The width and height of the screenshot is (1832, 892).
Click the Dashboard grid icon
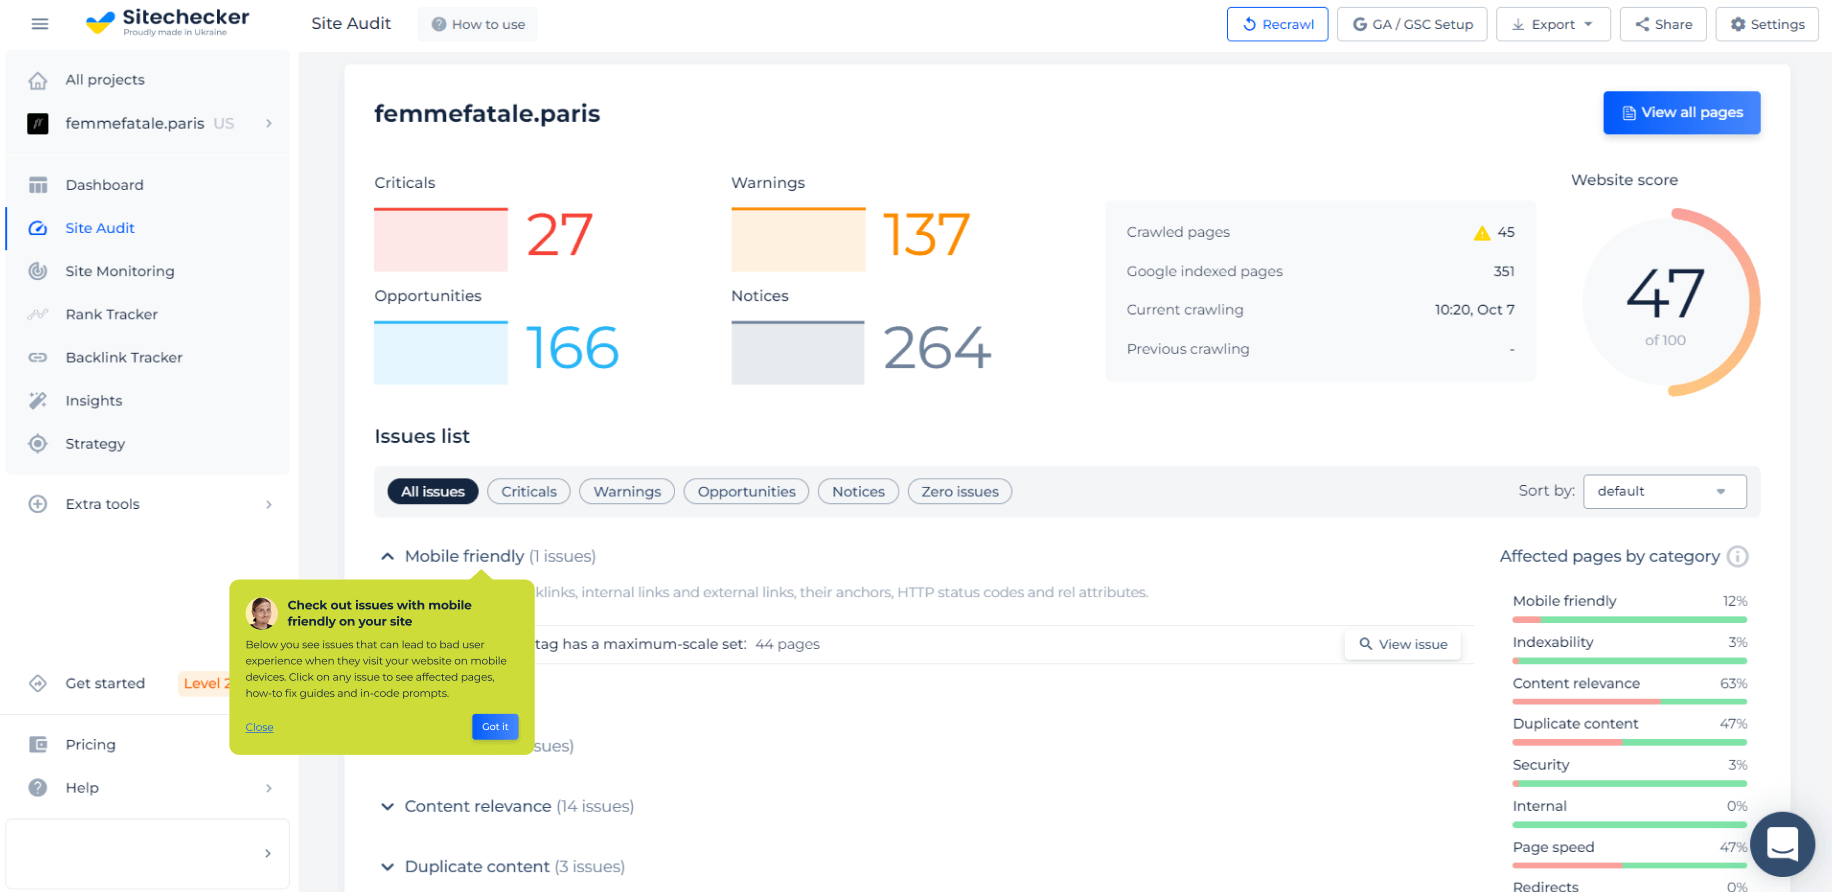point(38,185)
